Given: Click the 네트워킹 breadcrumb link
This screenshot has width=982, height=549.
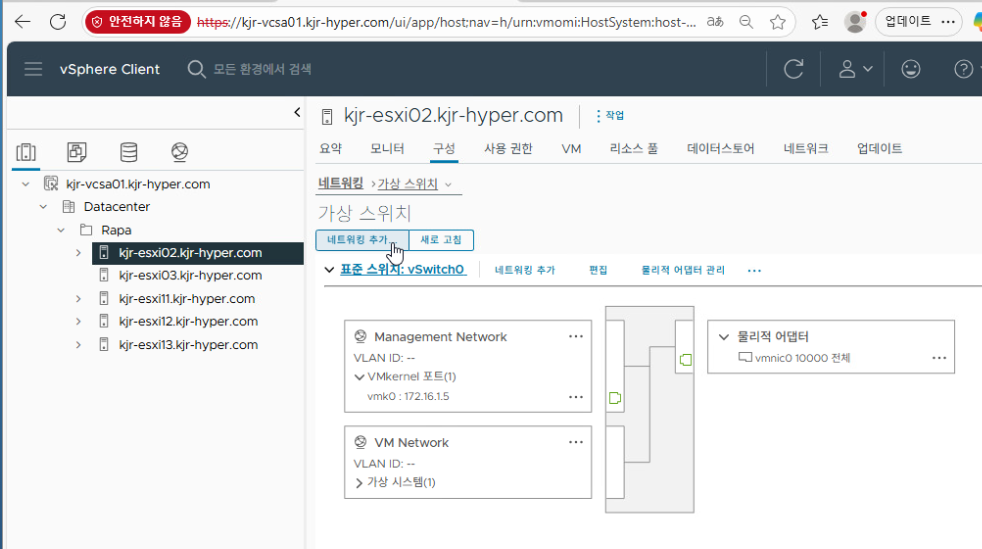Looking at the screenshot, I should (x=341, y=183).
